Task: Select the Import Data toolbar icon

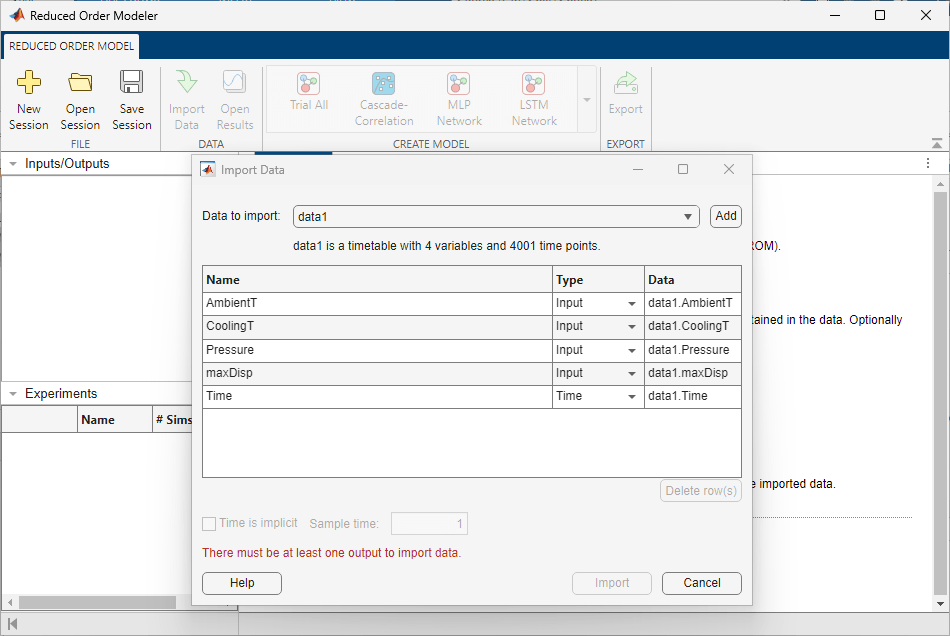Action: pyautogui.click(x=186, y=97)
